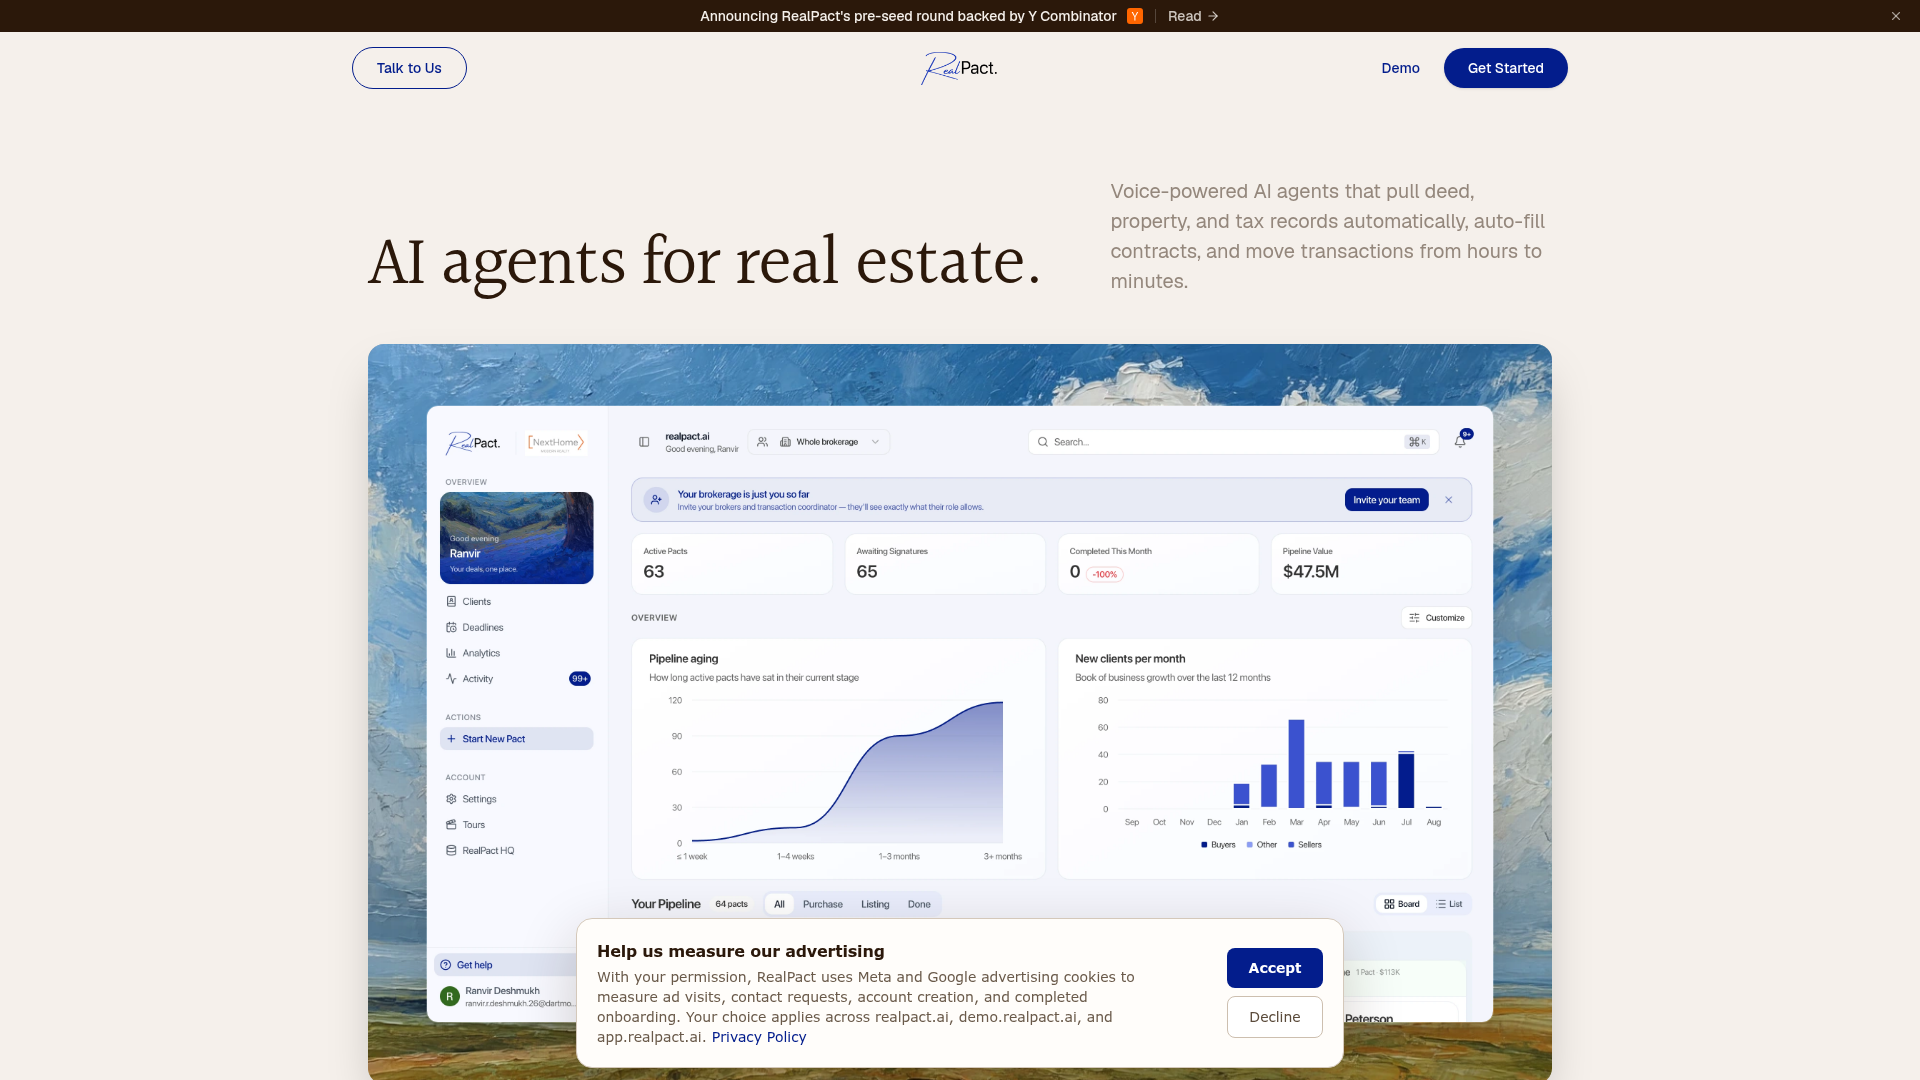Click the '64 pacts' count label
Image resolution: width=1920 pixels, height=1080 pixels.
[x=731, y=904]
